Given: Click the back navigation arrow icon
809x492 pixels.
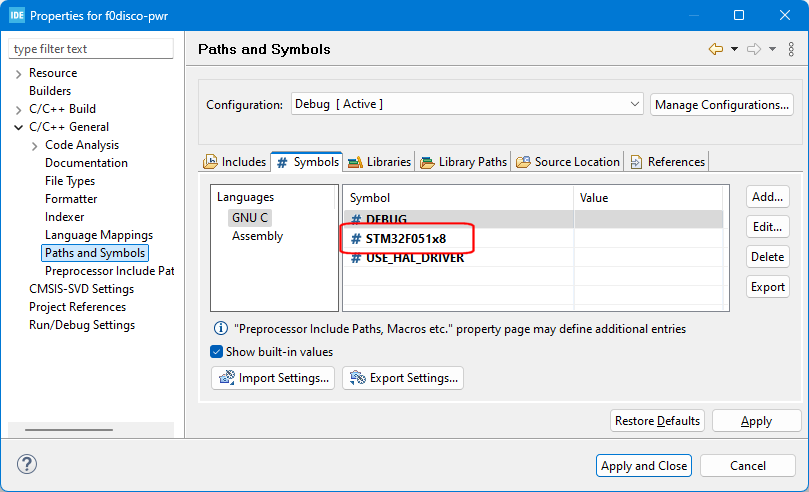Looking at the screenshot, I should (715, 49).
